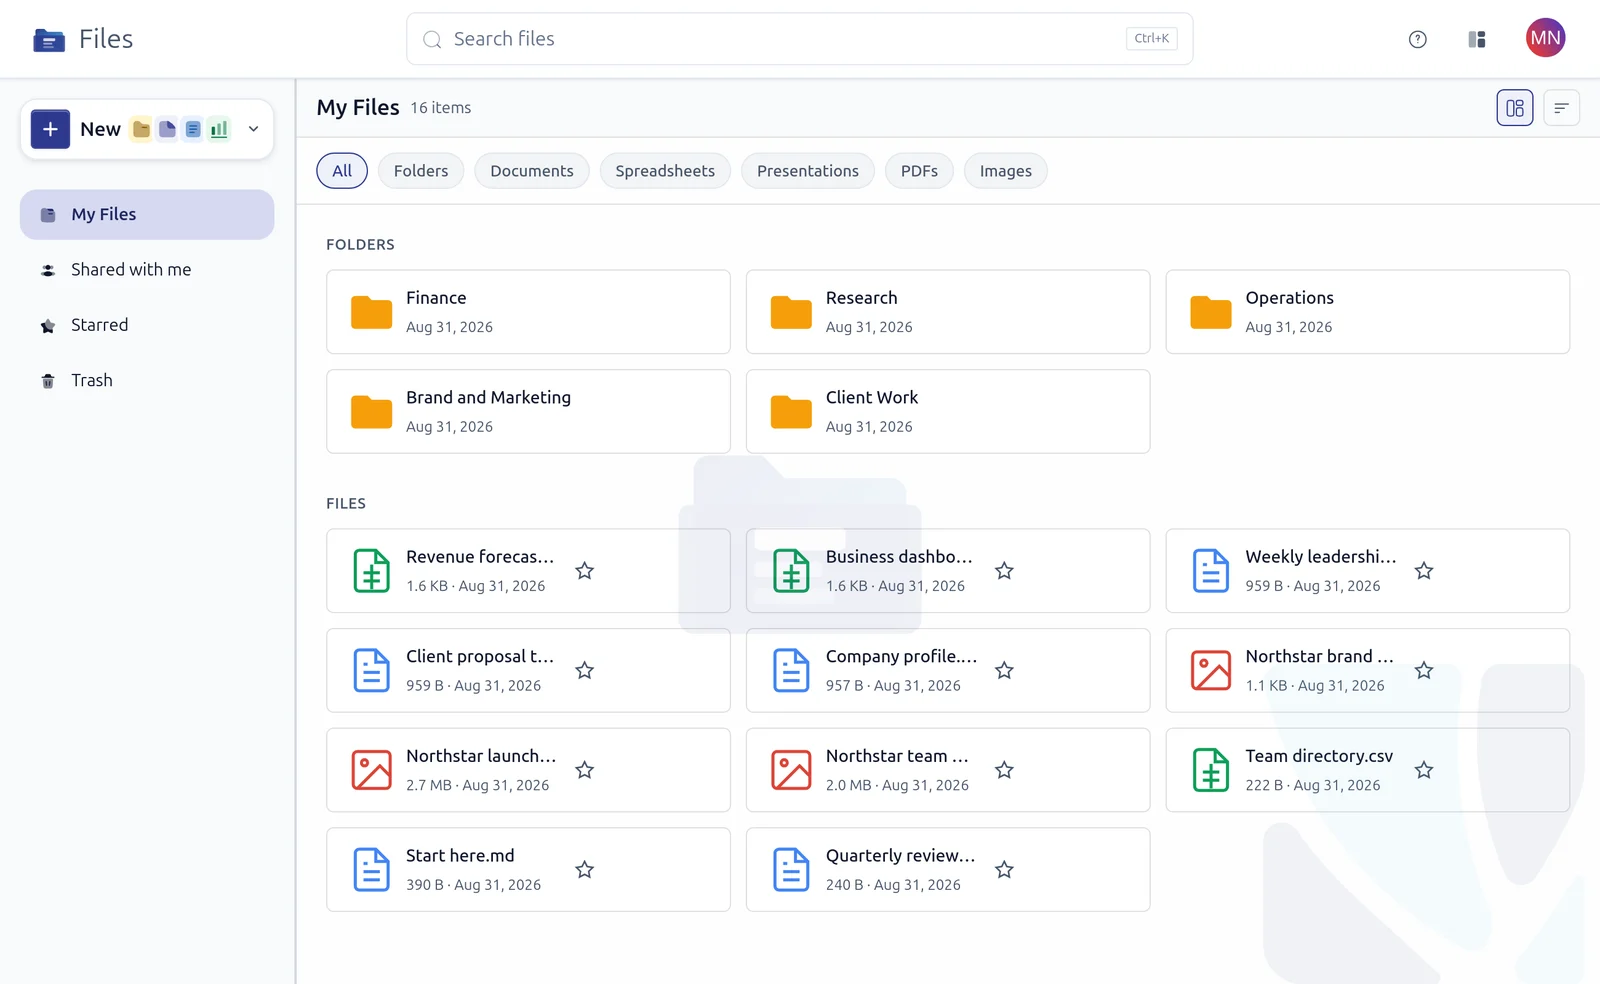Filter by Presentations
This screenshot has height=984, width=1600.
click(x=808, y=171)
